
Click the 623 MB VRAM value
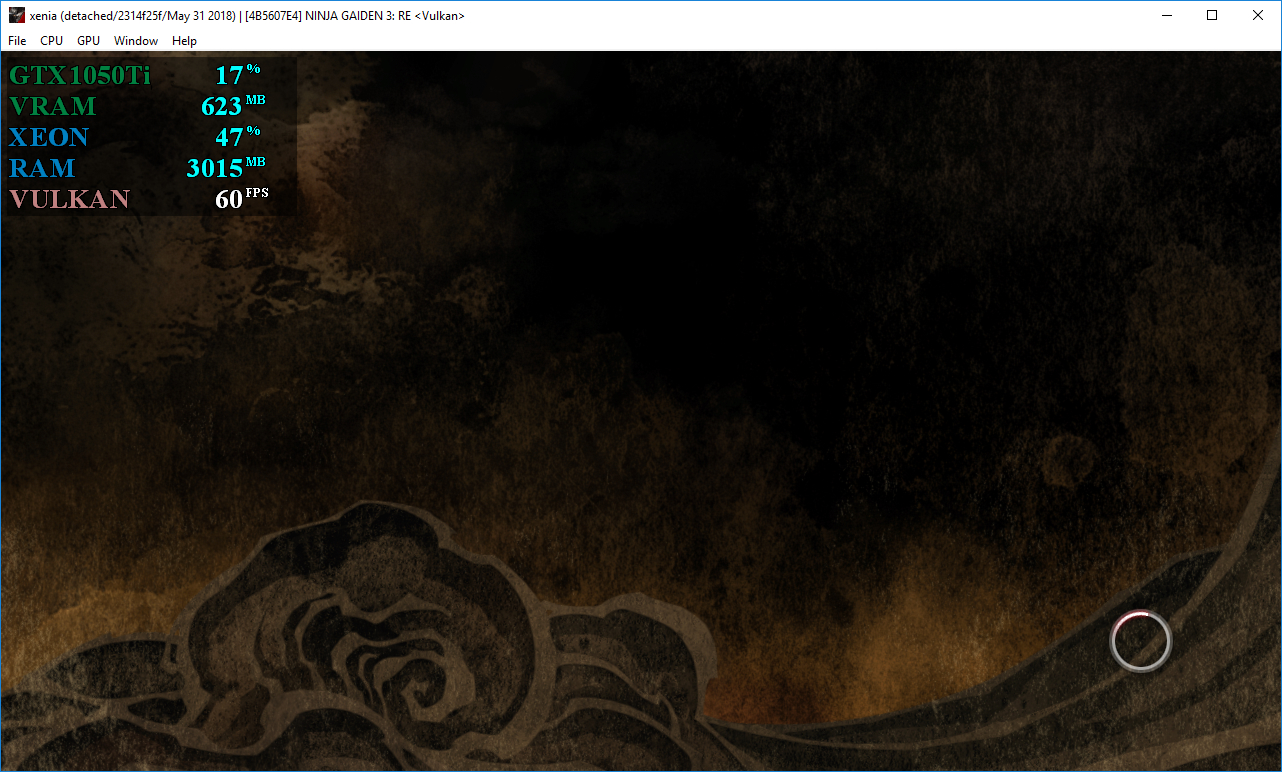click(233, 105)
